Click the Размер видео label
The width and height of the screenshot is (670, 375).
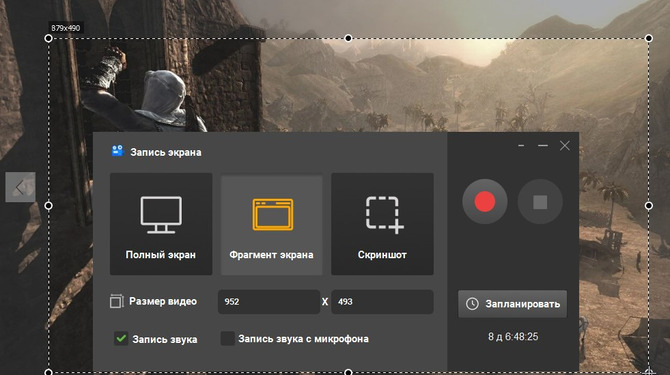163,301
